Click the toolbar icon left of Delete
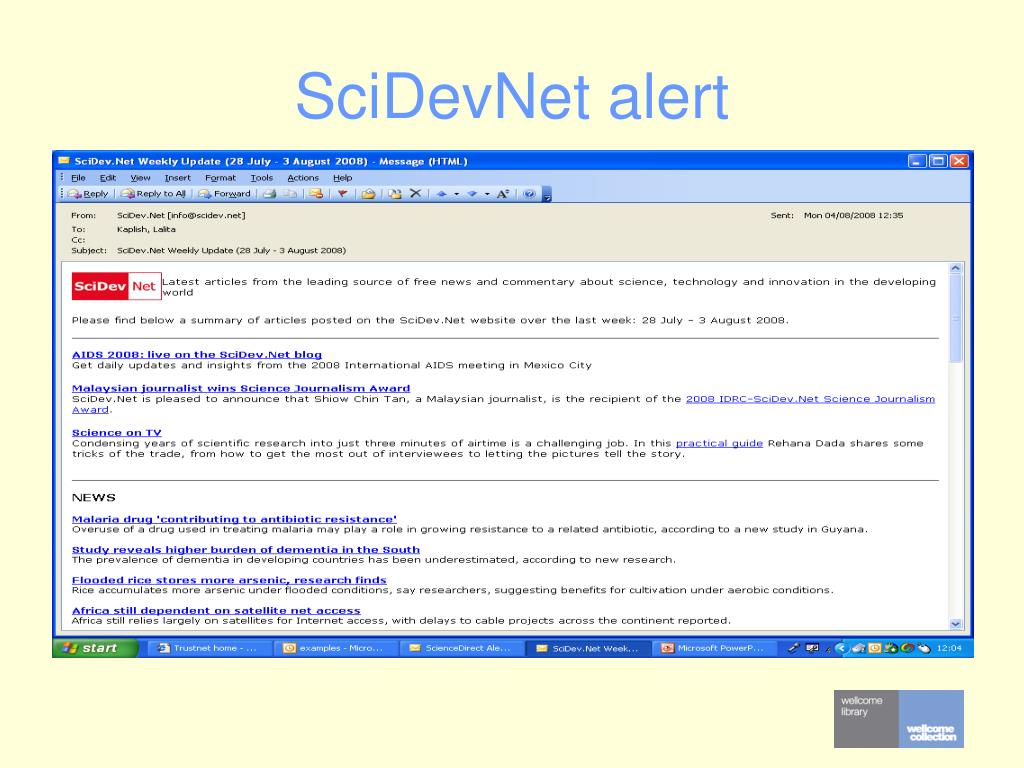 tap(394, 194)
